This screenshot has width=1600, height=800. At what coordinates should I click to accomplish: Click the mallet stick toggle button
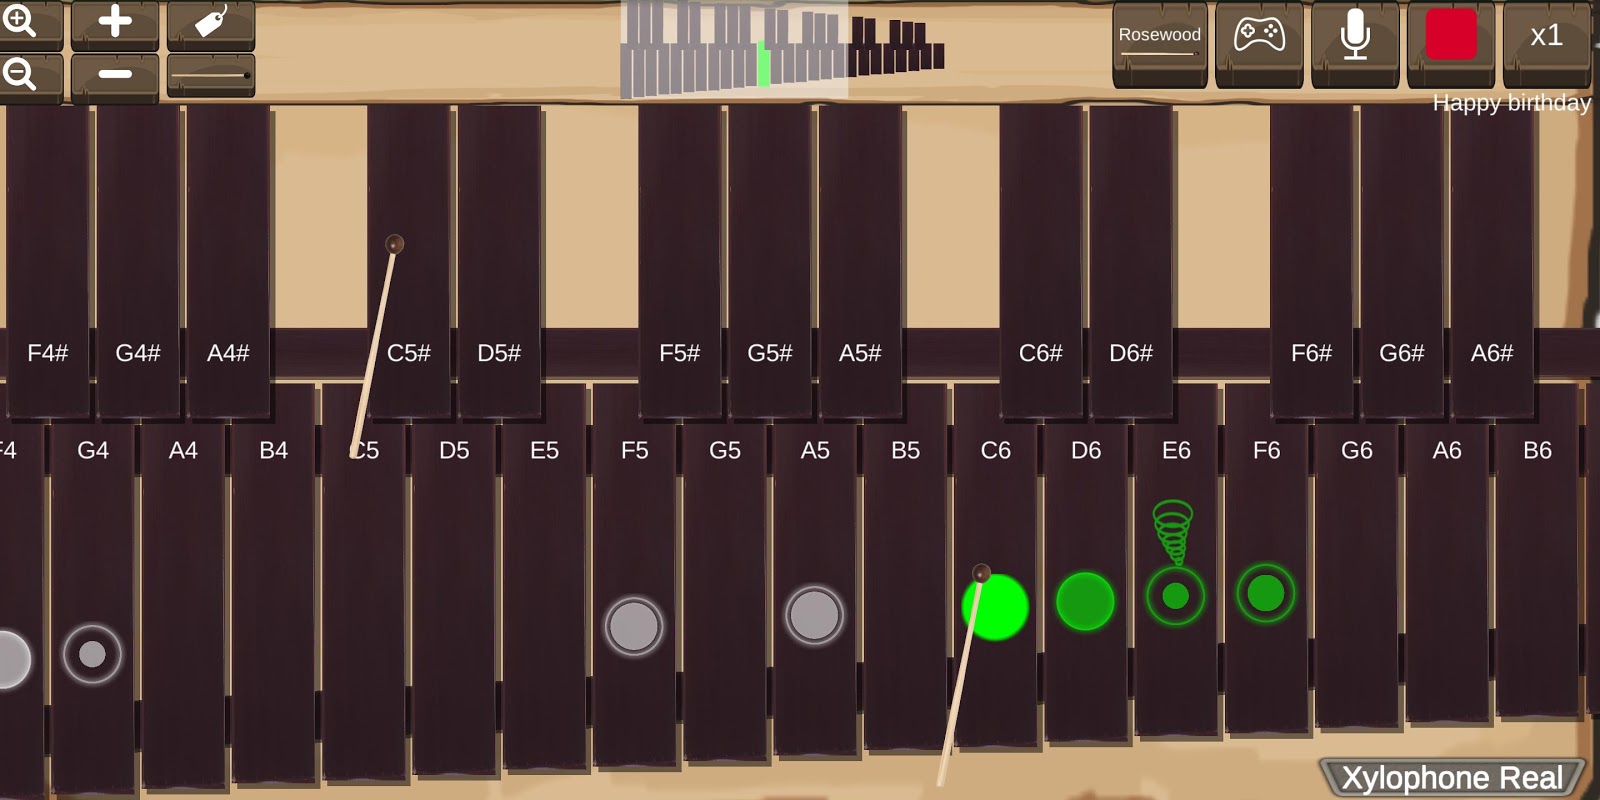click(x=211, y=75)
